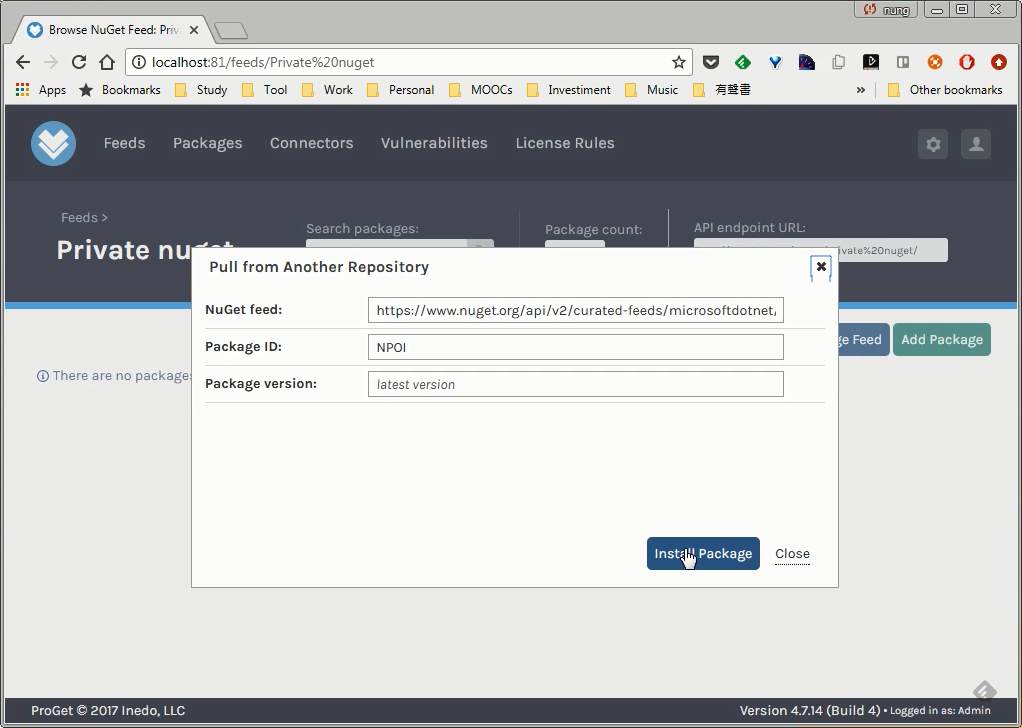
Task: View site info icon in address bar
Action: (139, 62)
